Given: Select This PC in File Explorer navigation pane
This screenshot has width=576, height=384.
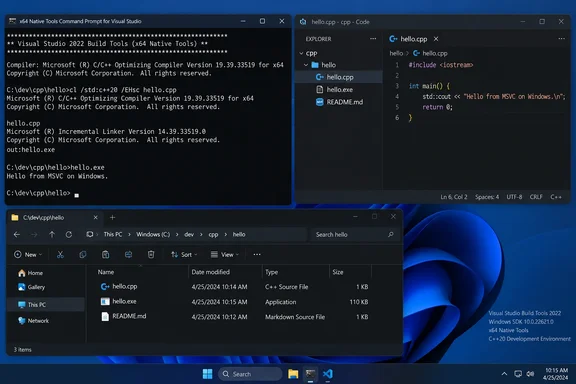Looking at the screenshot, I should pos(46,305).
